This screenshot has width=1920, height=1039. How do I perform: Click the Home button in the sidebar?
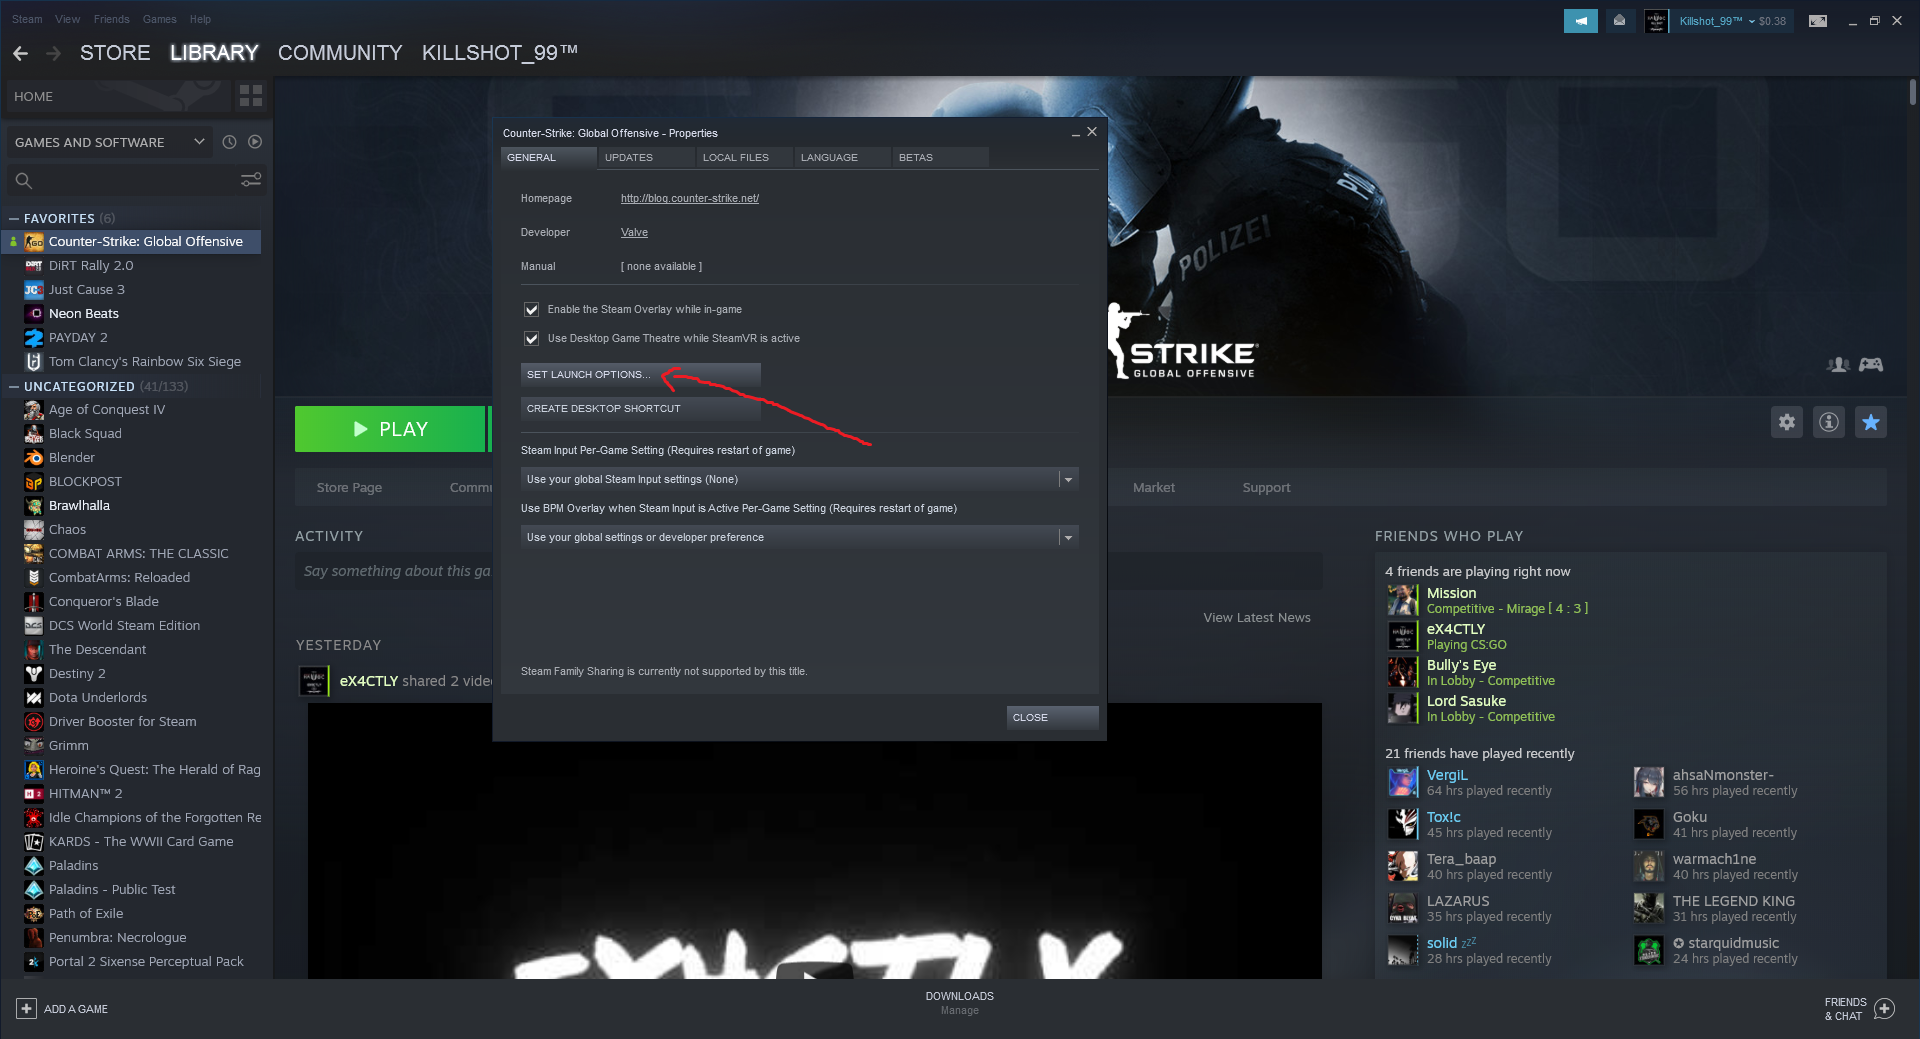click(118, 97)
